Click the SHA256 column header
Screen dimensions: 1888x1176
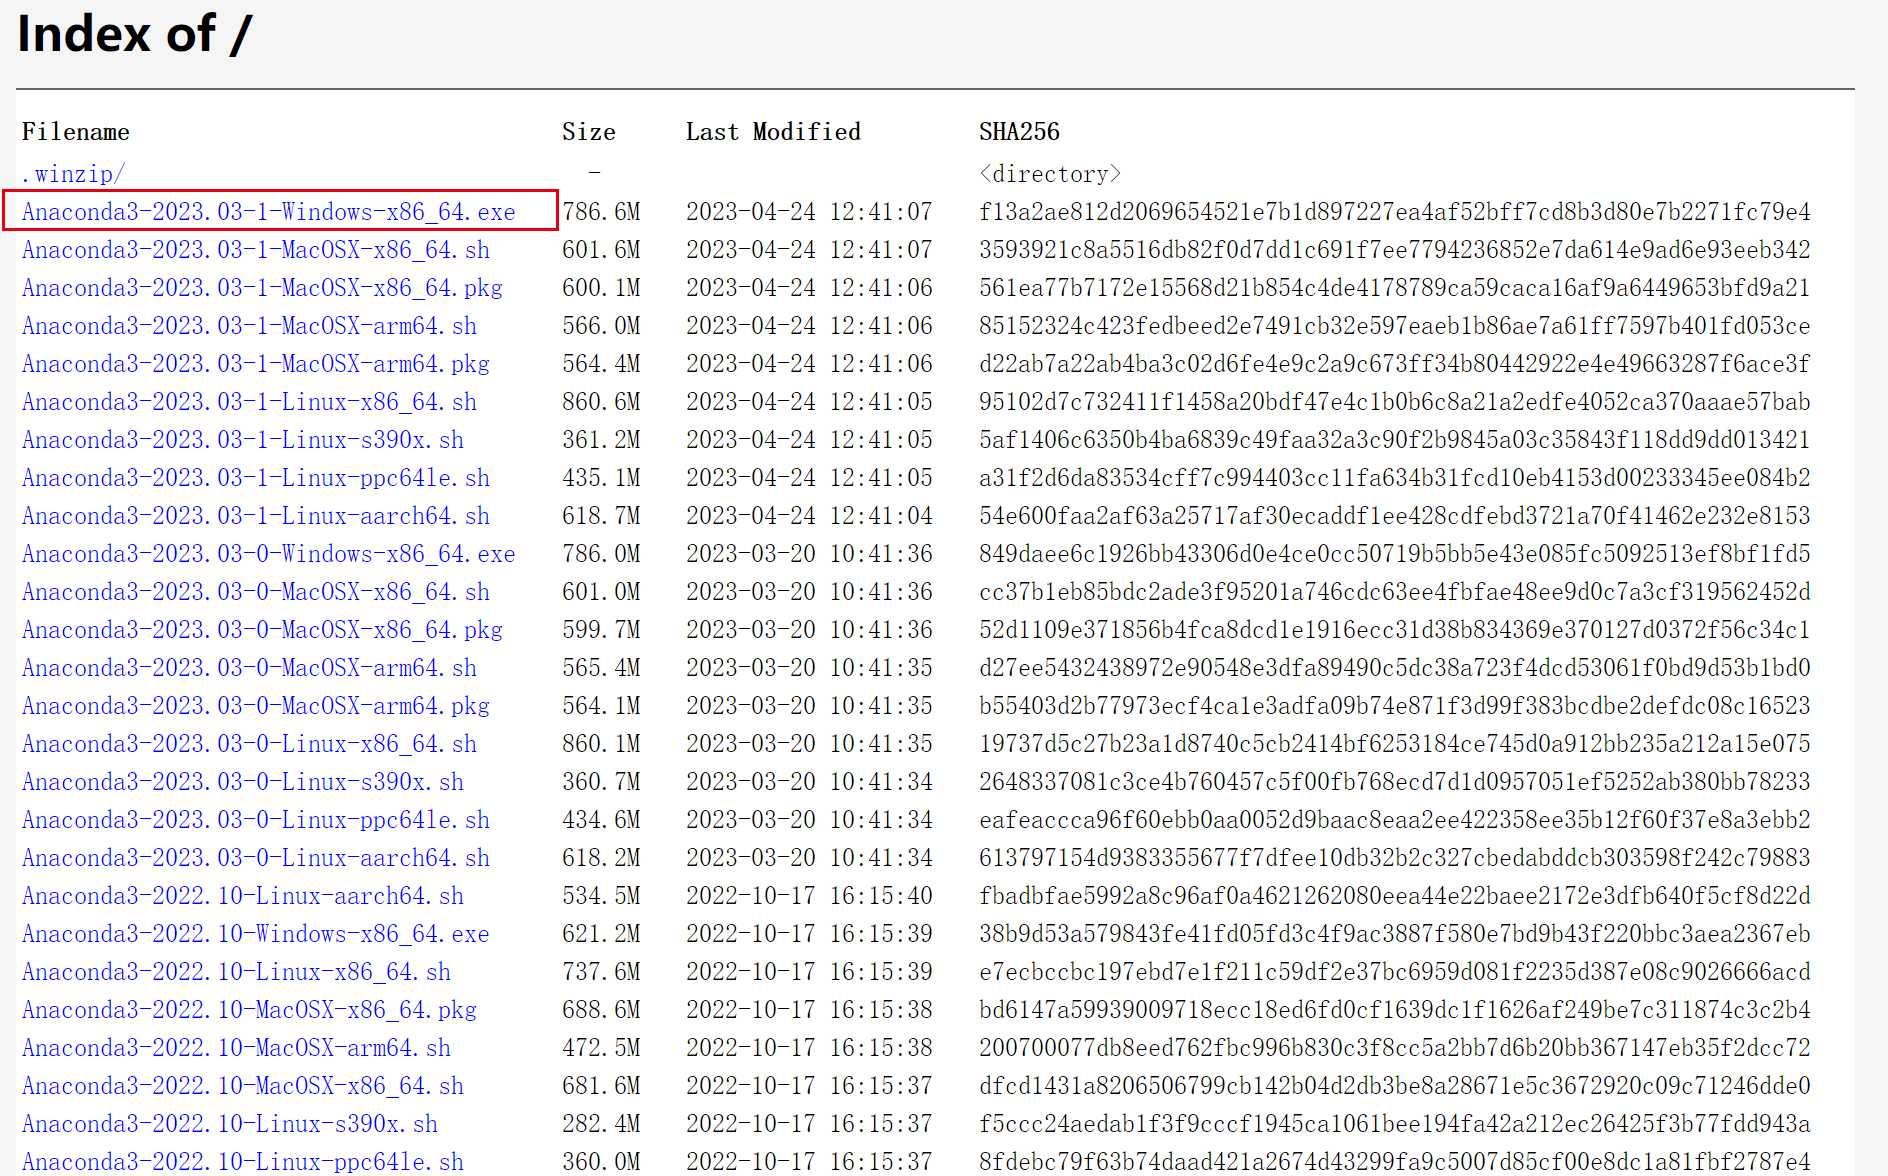click(x=1019, y=132)
